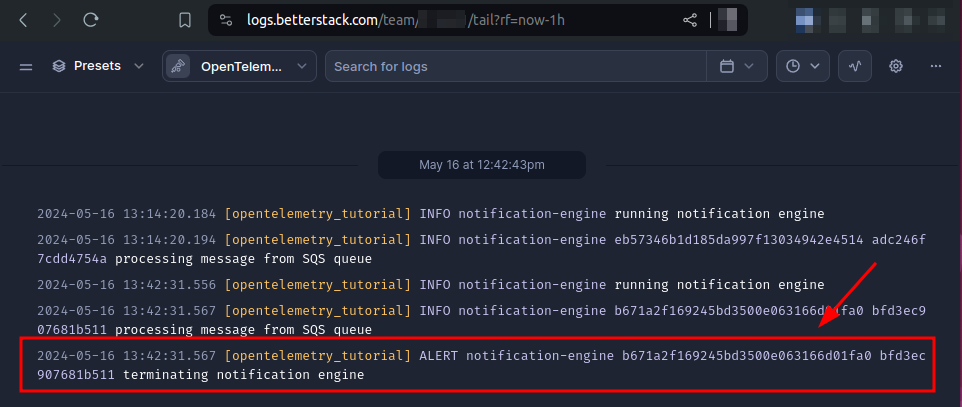The image size is (962, 407).
Task: Open the three-dot more options menu
Action: [x=936, y=66]
